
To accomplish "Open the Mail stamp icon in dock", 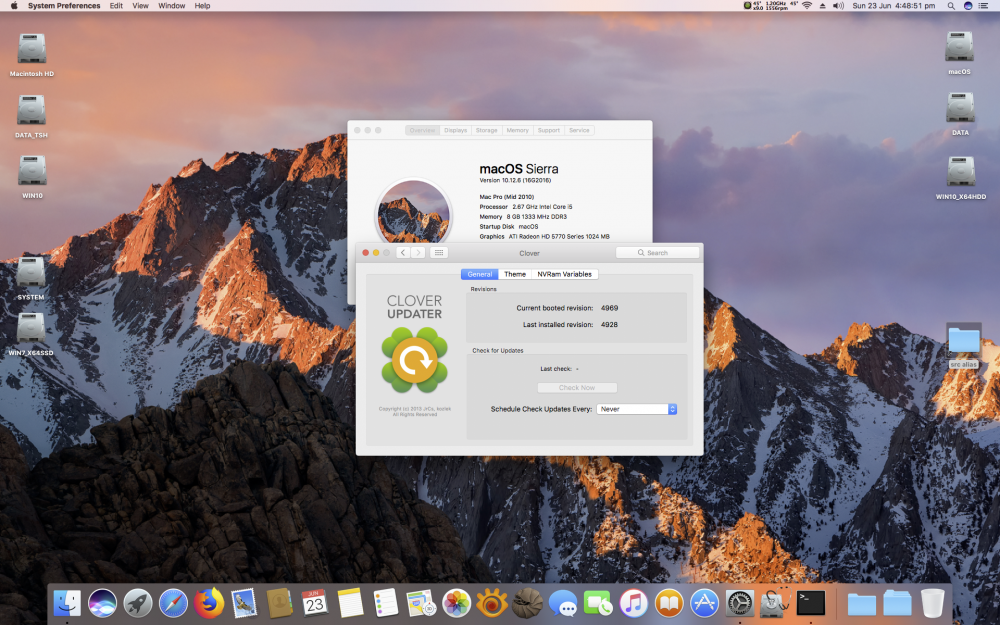I will coord(244,603).
